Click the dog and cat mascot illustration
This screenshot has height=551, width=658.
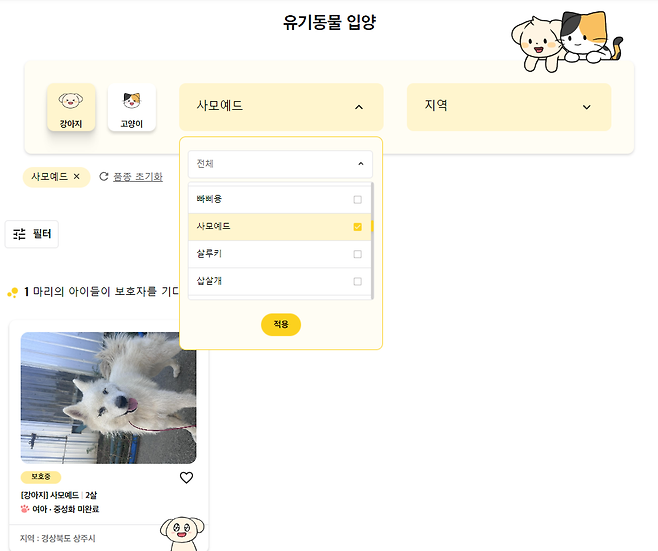(x=567, y=41)
